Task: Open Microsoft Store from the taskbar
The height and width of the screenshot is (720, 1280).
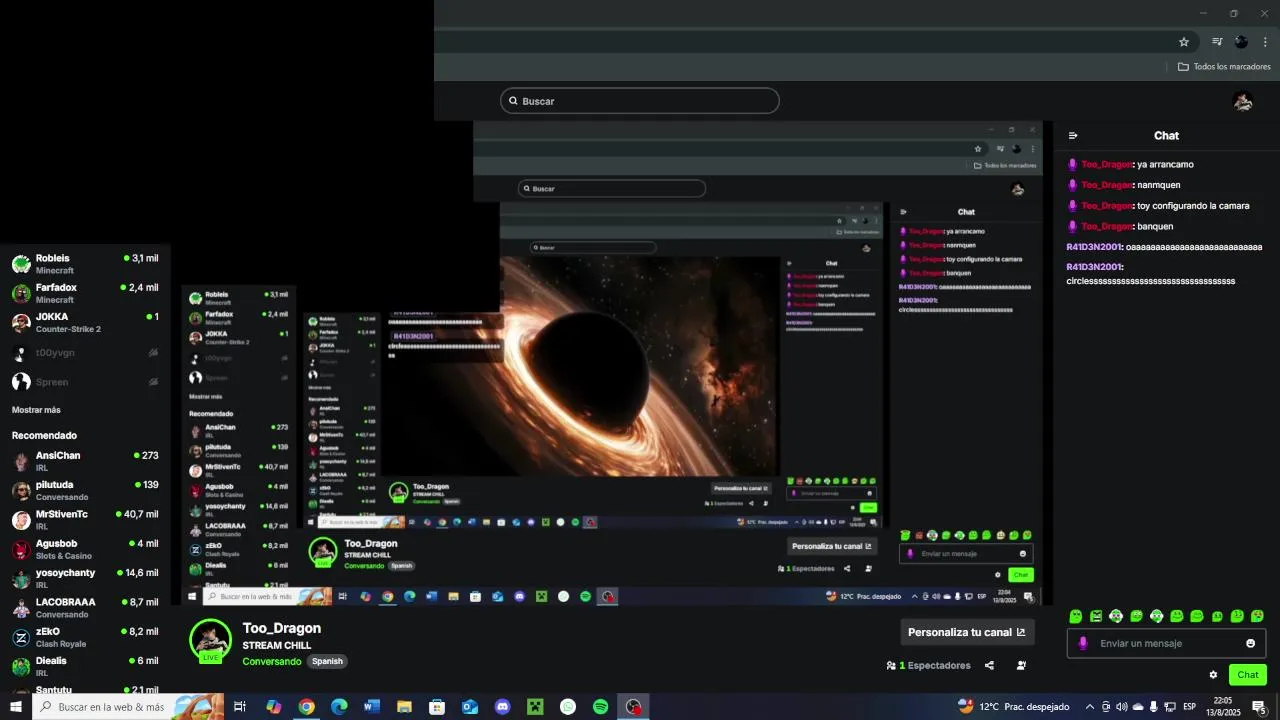Action: coord(437,707)
